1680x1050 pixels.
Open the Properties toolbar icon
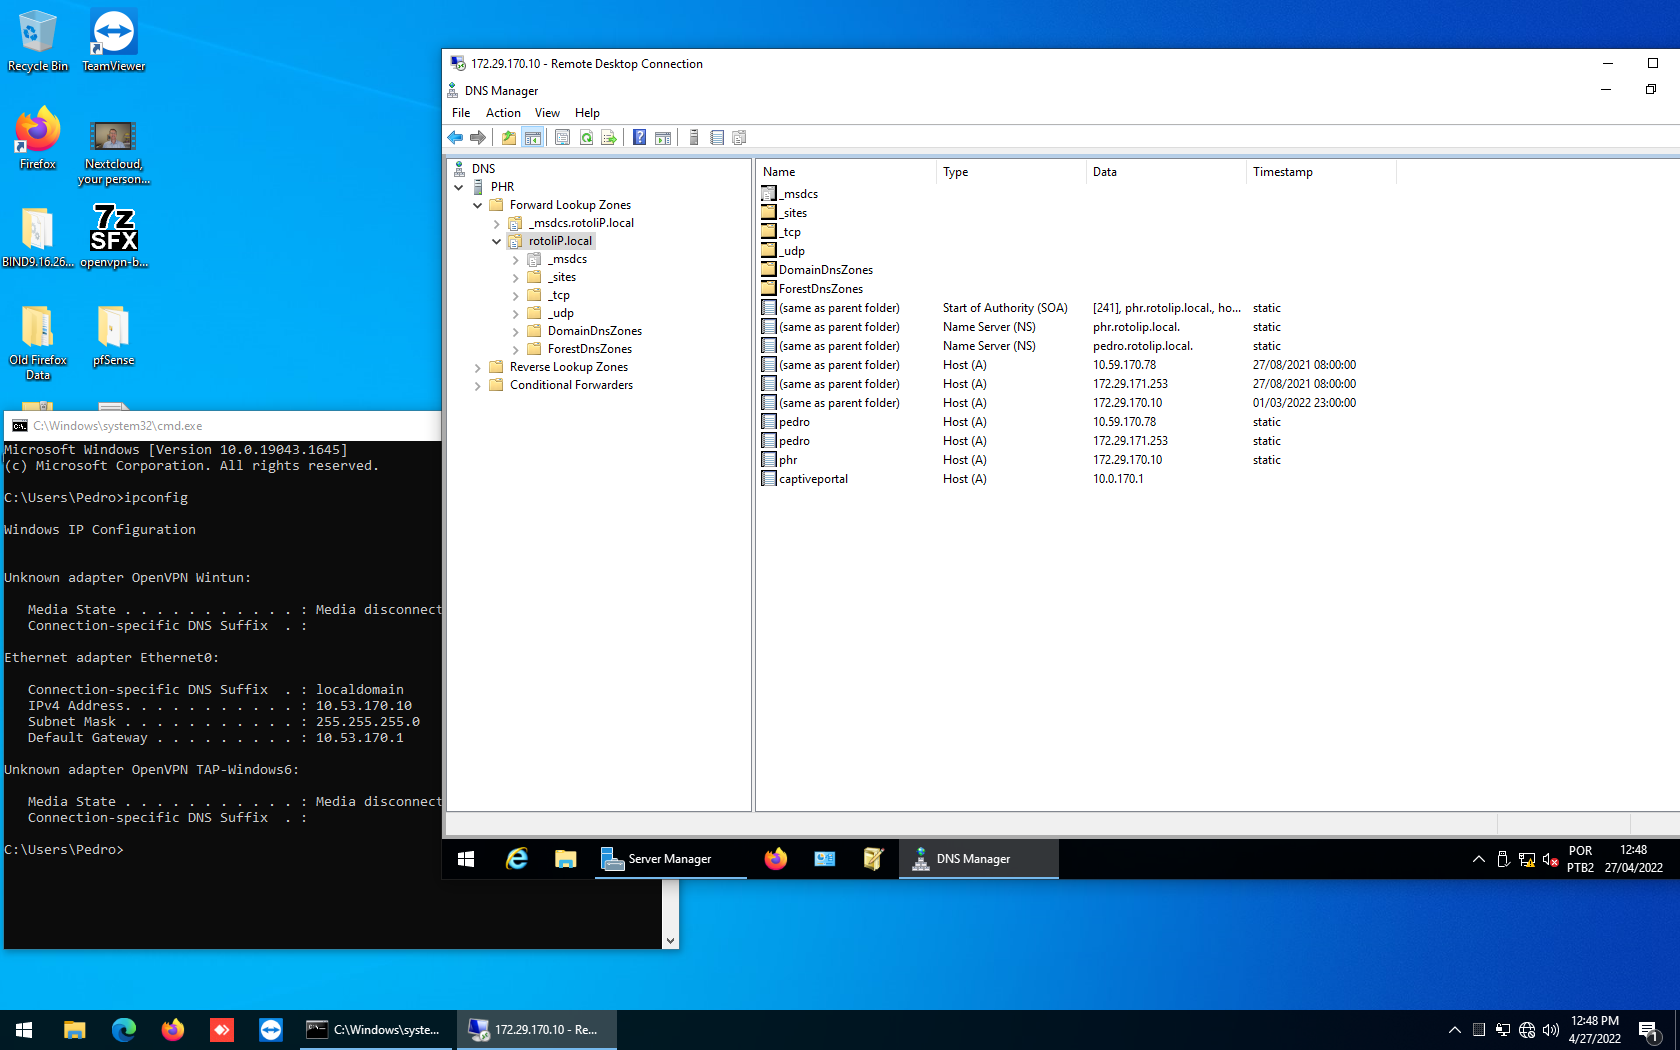point(562,137)
